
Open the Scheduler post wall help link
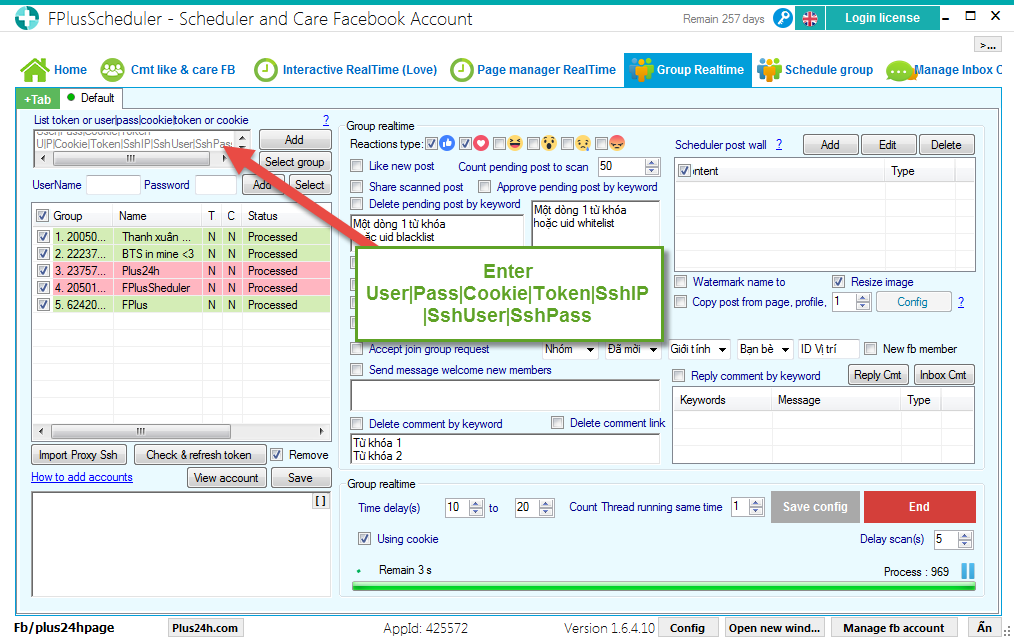pyautogui.click(x=779, y=145)
